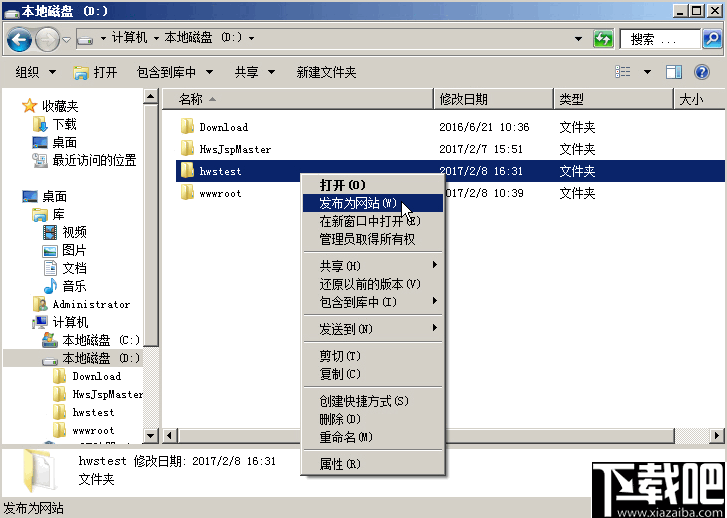Toggle the preview pane icon
This screenshot has height=518, width=727.
(674, 72)
